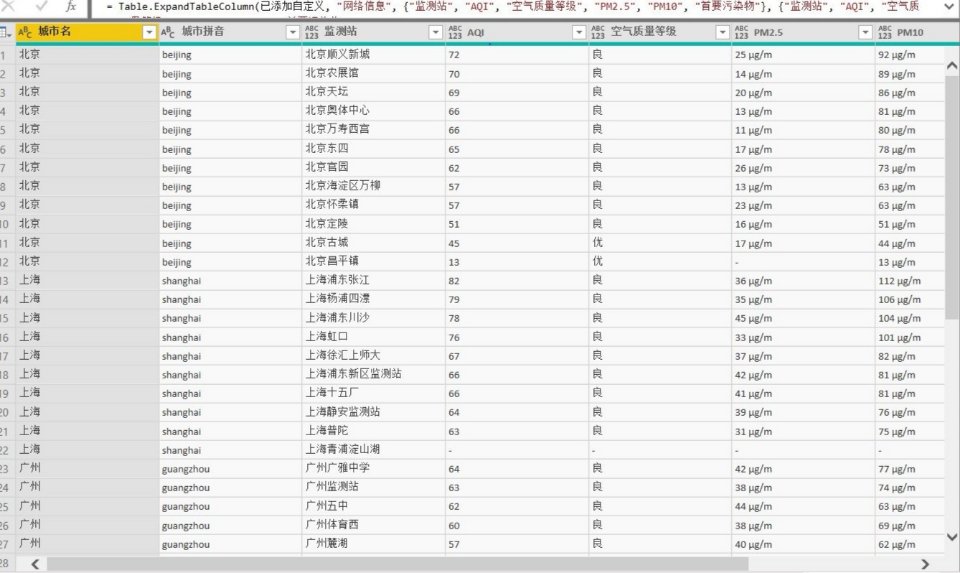960x573 pixels.
Task: Click PM10 value 92 μg/m
Action: pyautogui.click(x=910, y=54)
